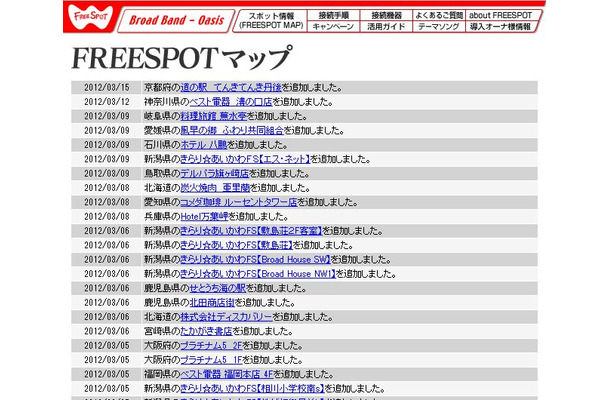Open the 岐阜県 料理旅館 link
610x400 pixels.
pos(214,116)
